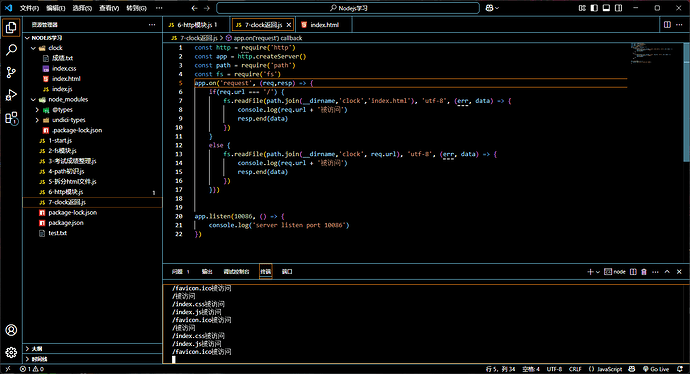Open the Manage gear icon
This screenshot has width=690, height=374.
(11, 352)
